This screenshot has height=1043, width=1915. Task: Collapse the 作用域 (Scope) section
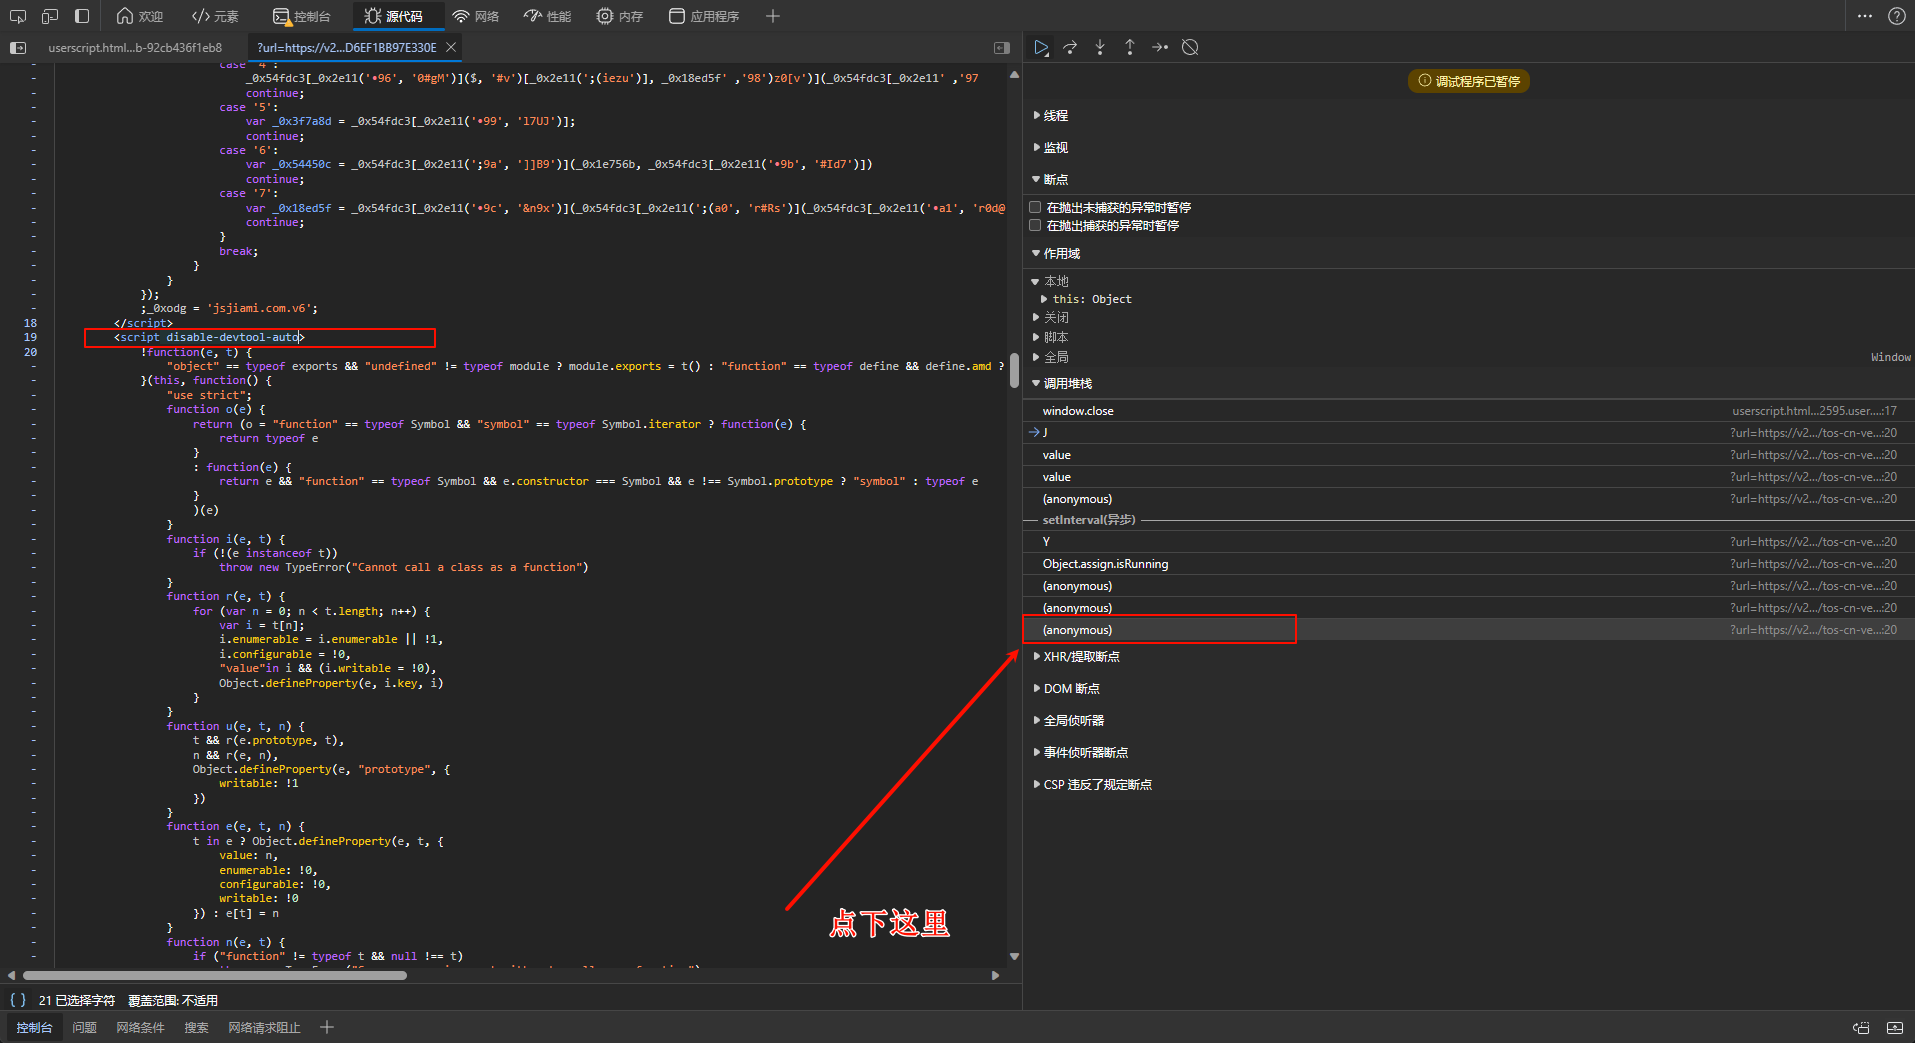[x=1056, y=254]
